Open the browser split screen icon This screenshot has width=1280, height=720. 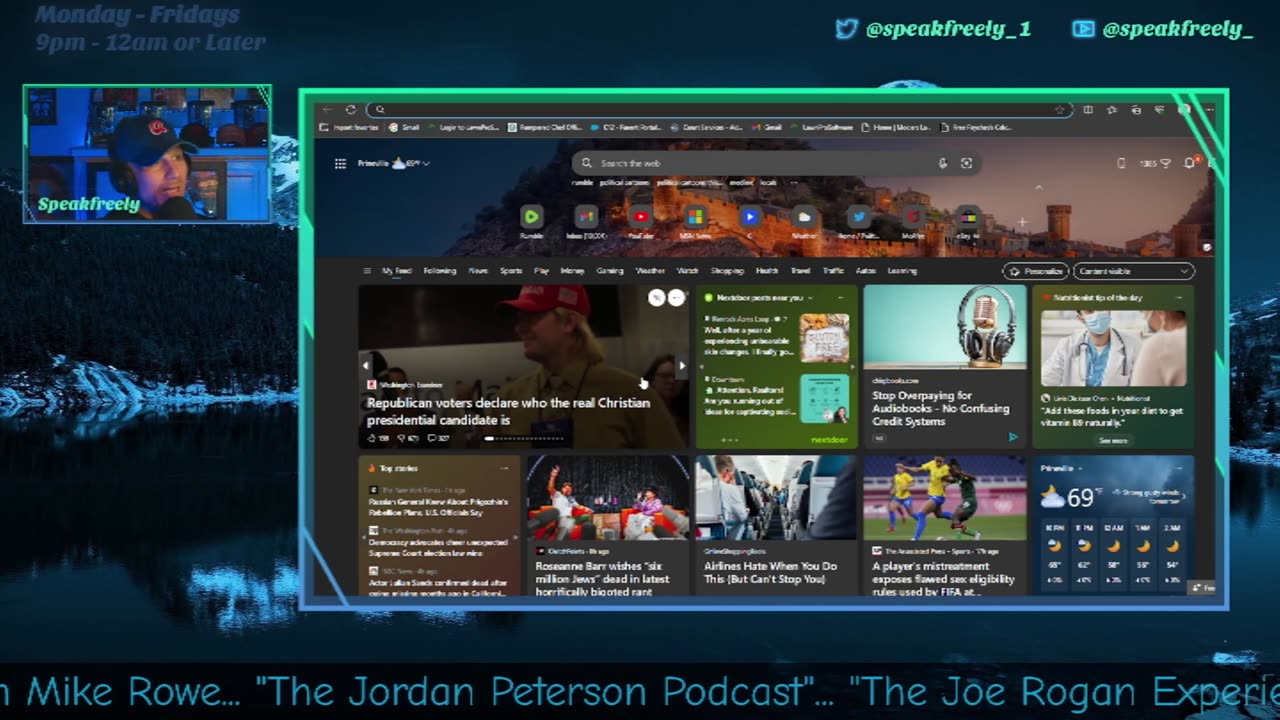(x=1088, y=109)
